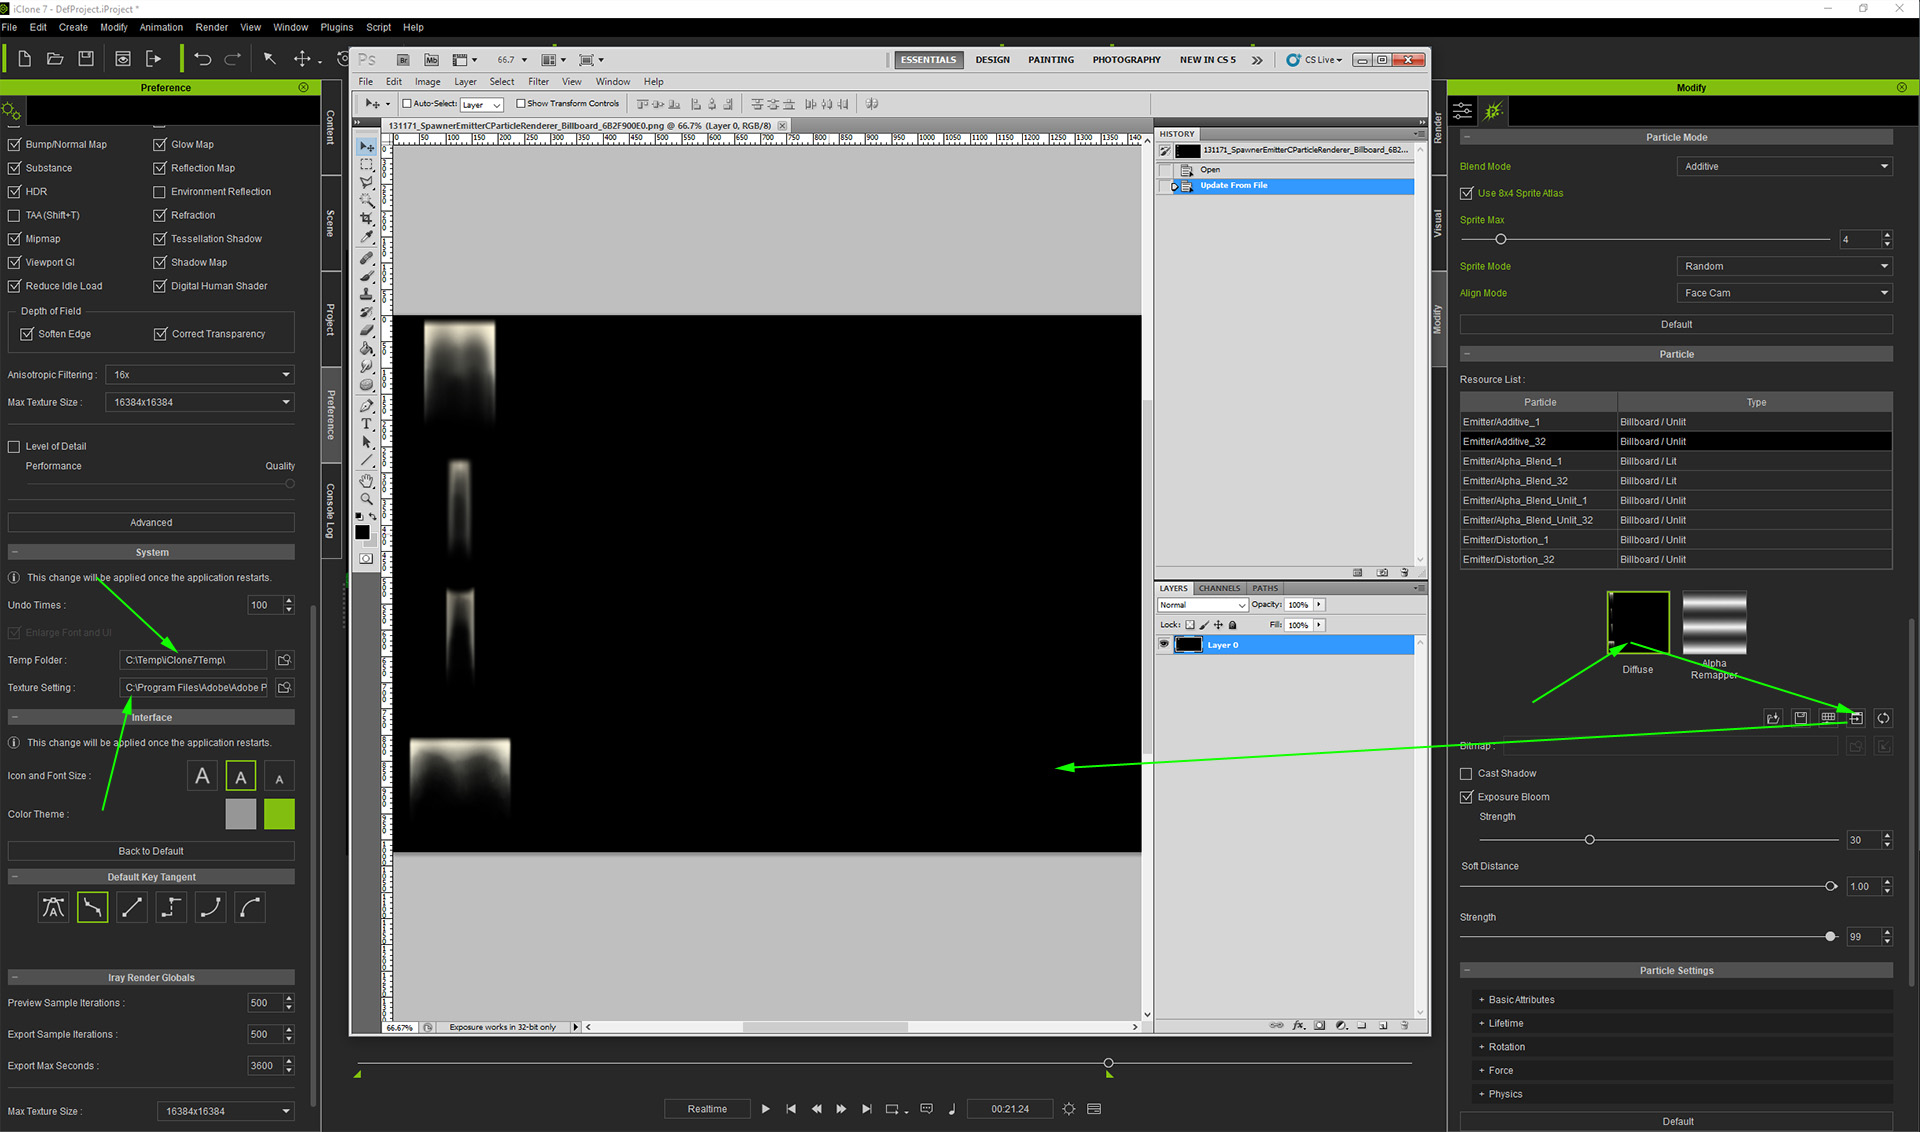
Task: Select the iClone Select Object arrow tool
Action: pyautogui.click(x=269, y=59)
